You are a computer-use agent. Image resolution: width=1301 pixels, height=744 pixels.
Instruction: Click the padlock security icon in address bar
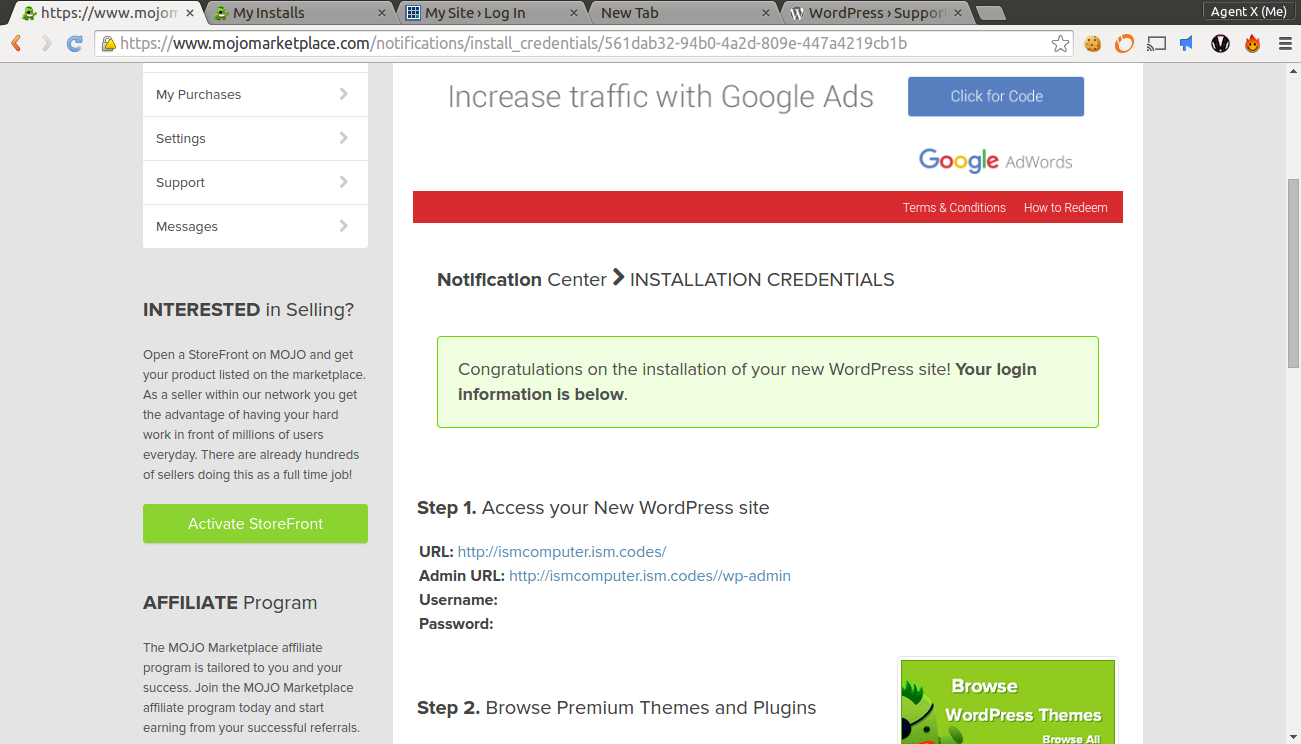click(108, 44)
